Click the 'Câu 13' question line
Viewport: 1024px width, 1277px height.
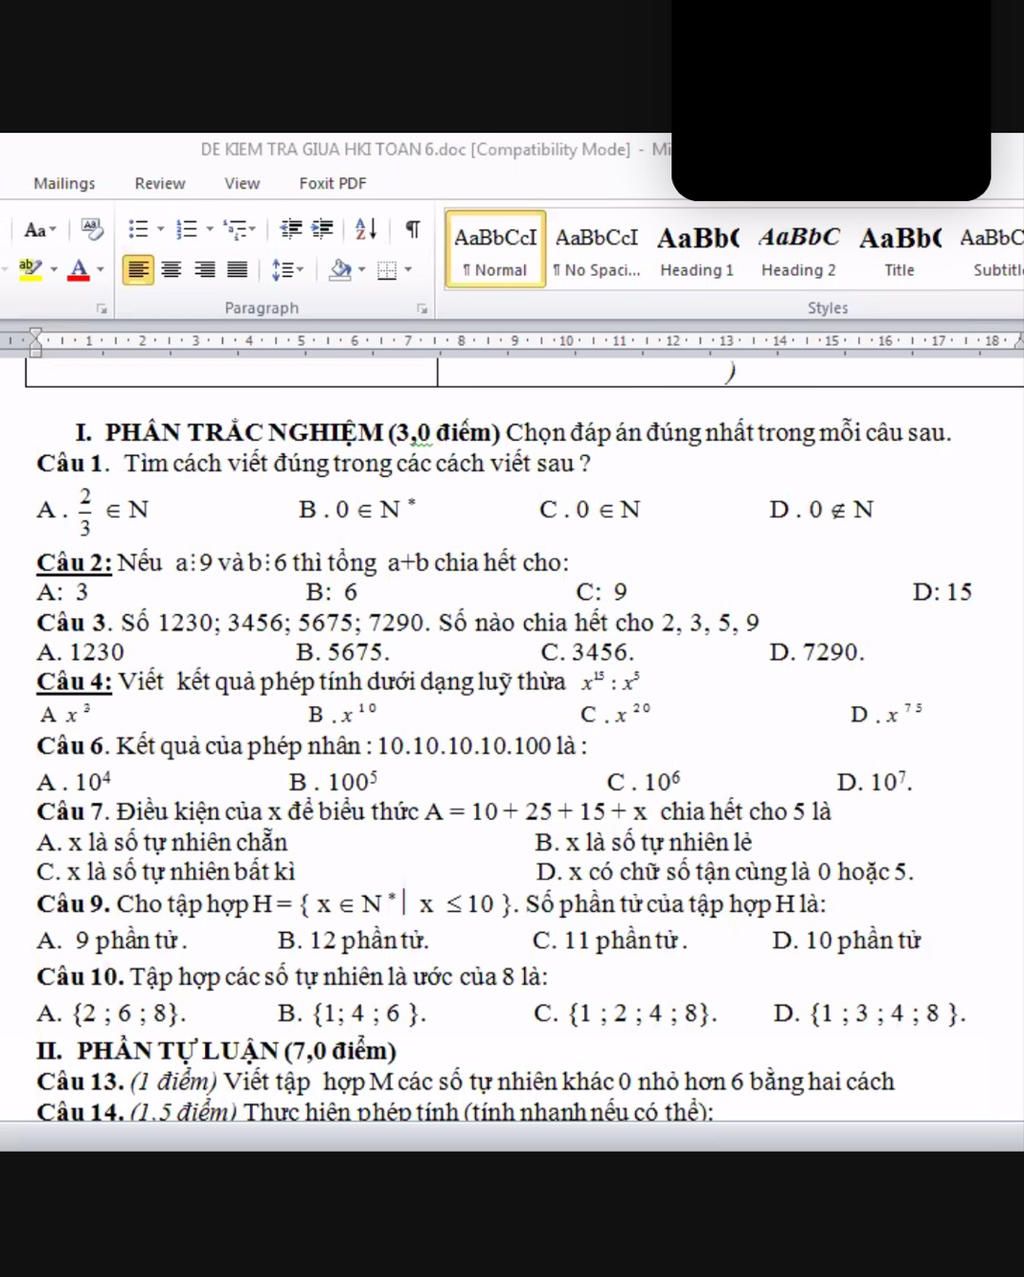(466, 1081)
